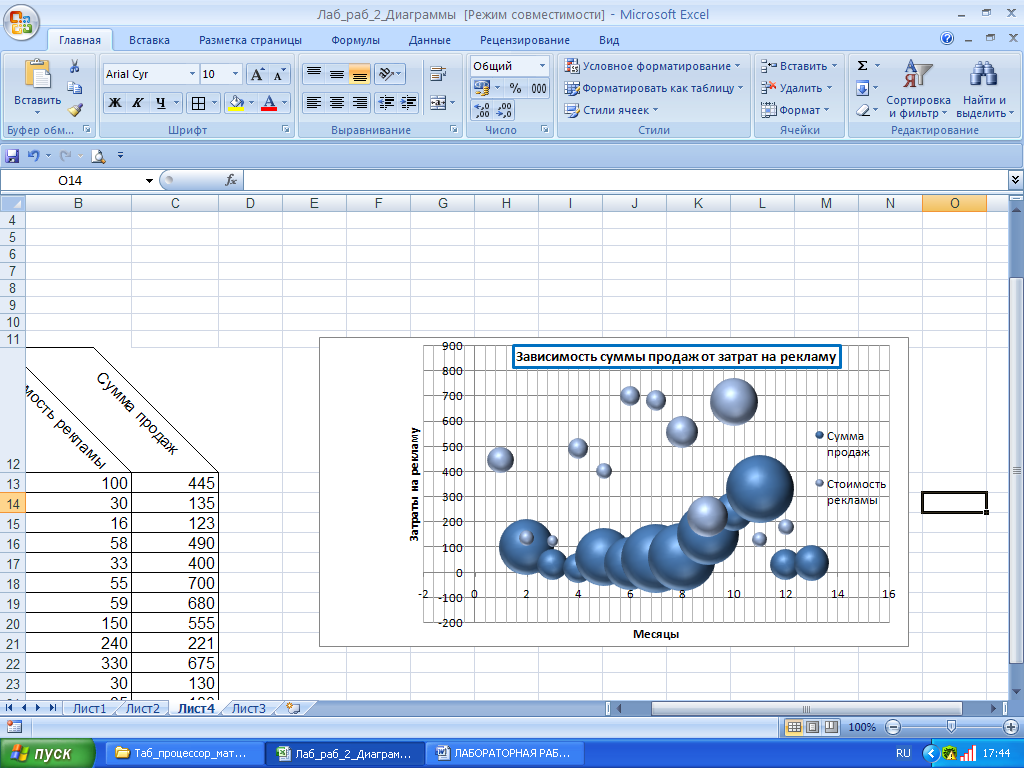Viewport: 1024px width, 768px height.
Task: Toggle bold Ж formatting
Action: click(x=115, y=103)
